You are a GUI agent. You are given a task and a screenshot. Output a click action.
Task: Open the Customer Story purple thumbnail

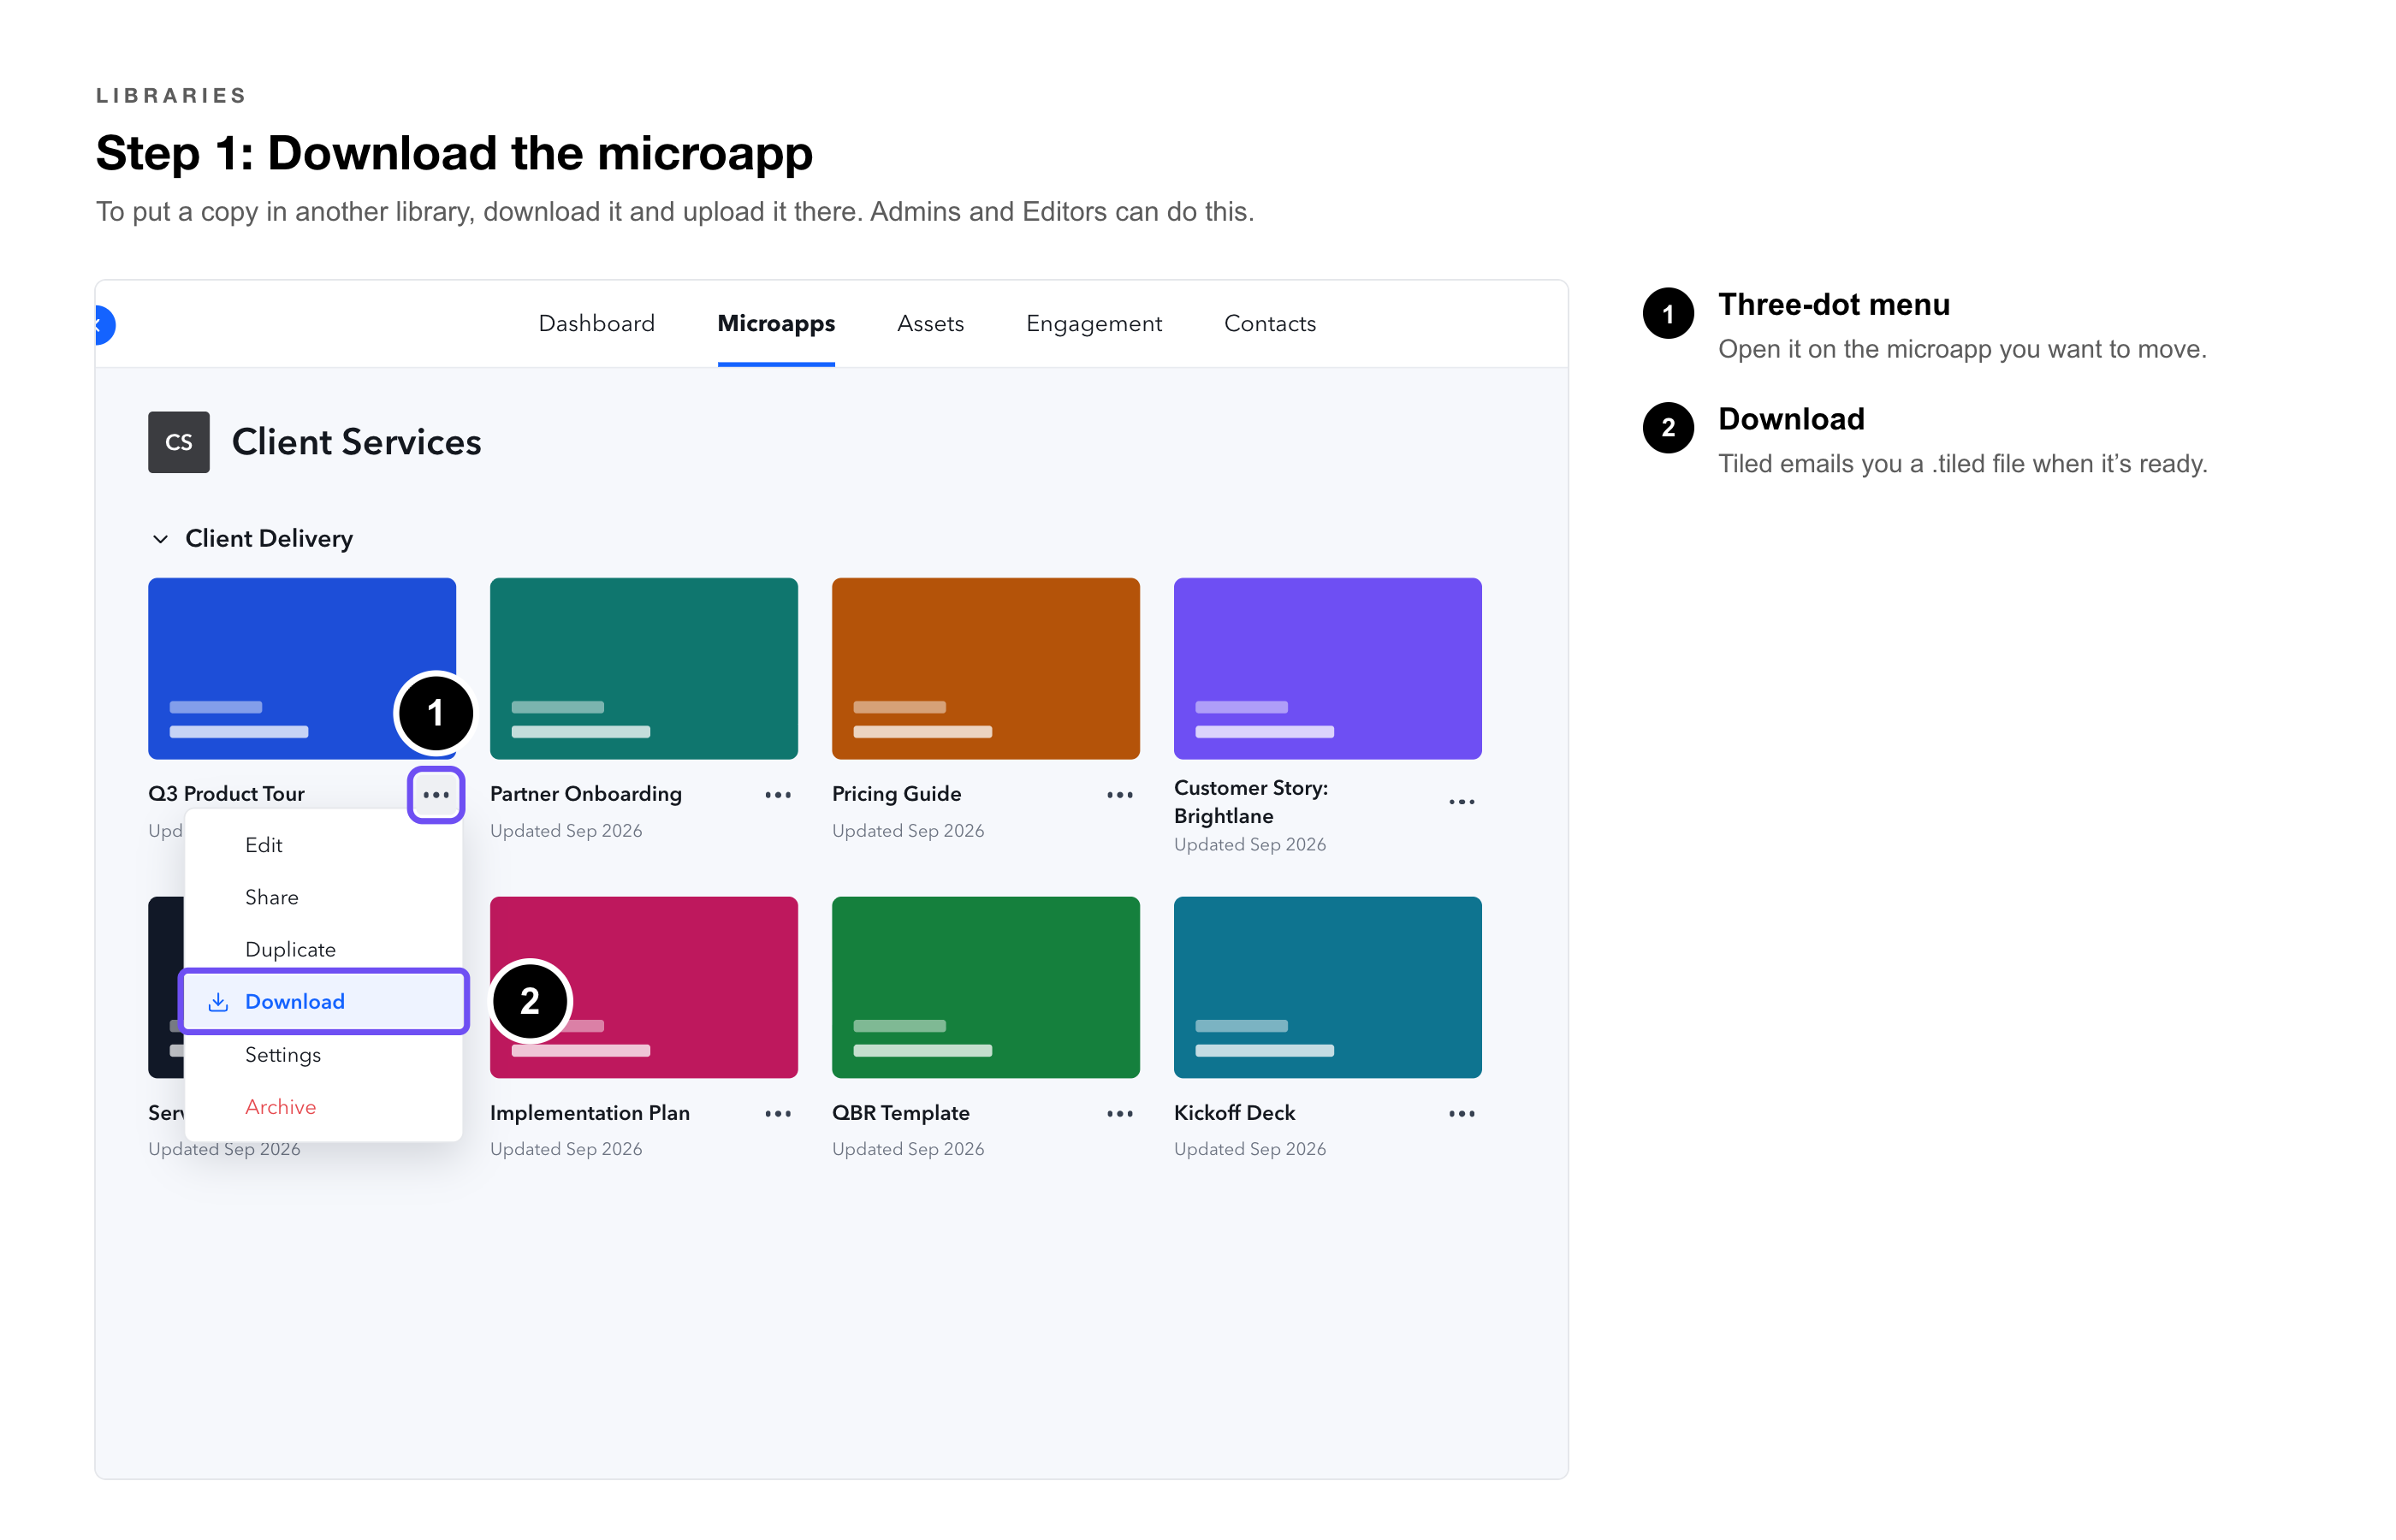click(x=1328, y=668)
